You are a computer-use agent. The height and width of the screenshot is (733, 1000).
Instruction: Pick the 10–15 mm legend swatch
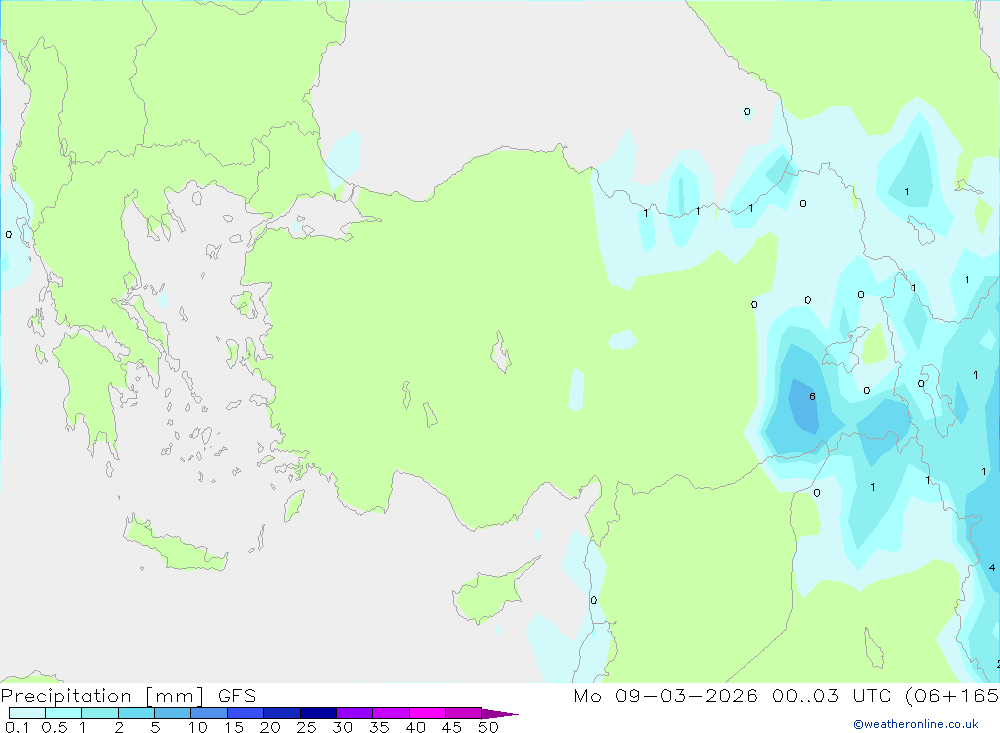click(209, 713)
